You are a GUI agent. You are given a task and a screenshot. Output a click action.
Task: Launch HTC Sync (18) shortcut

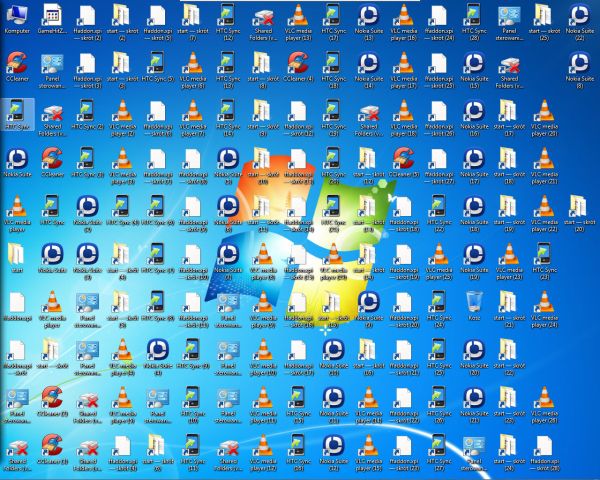coord(334,71)
